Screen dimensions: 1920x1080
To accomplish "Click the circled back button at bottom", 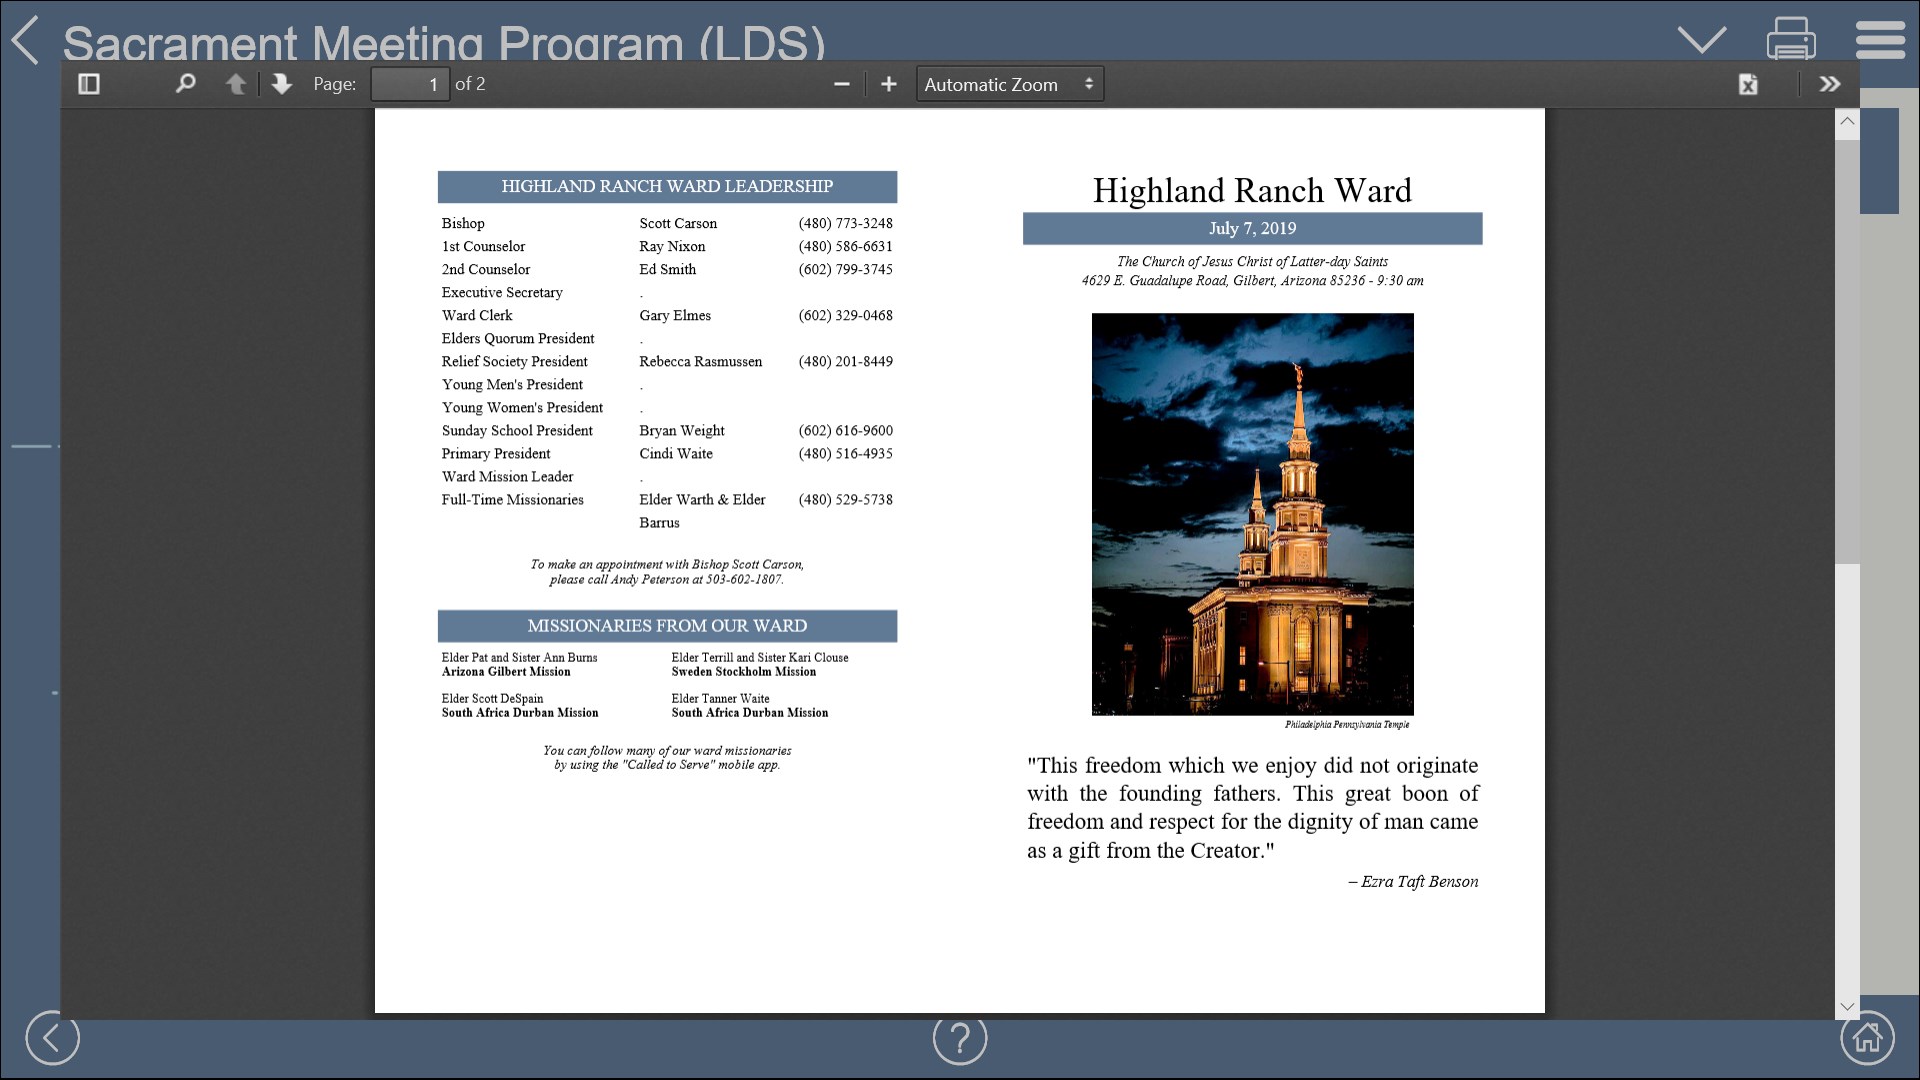I will [52, 1038].
